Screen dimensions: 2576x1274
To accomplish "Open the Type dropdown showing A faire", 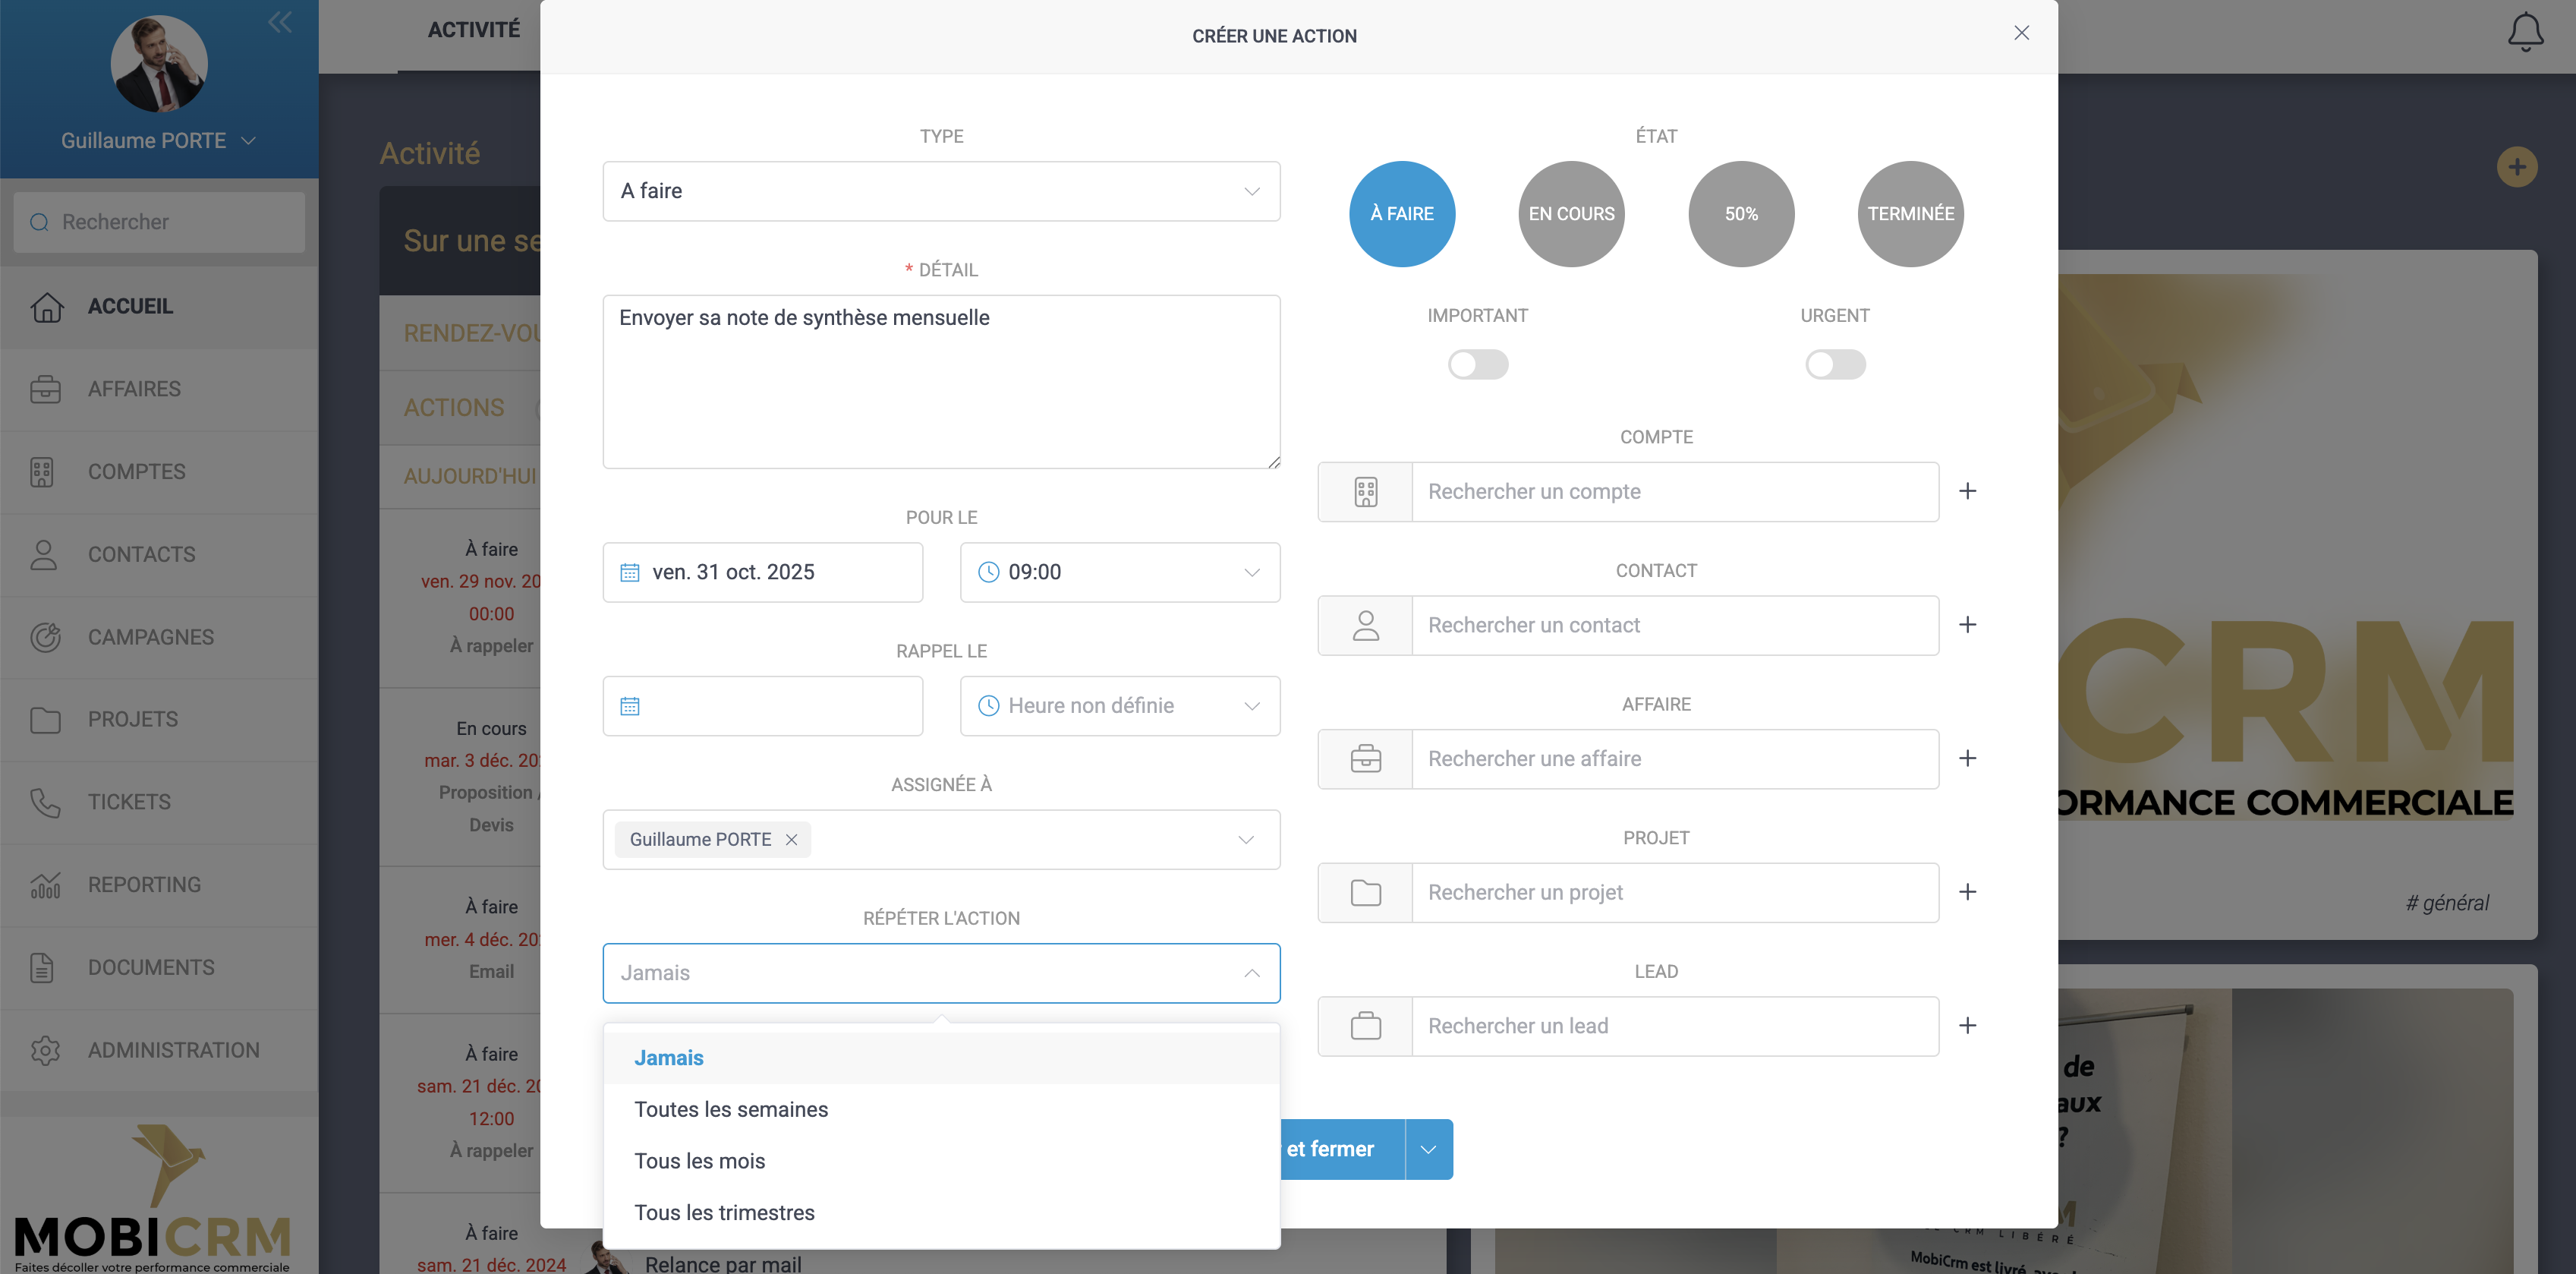I will point(940,191).
